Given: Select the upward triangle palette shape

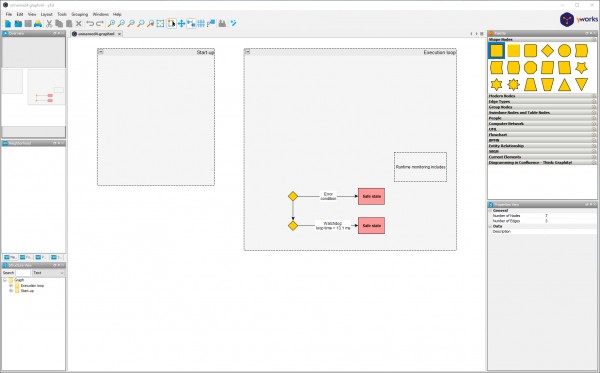Looking at the screenshot, I should coord(564,85).
